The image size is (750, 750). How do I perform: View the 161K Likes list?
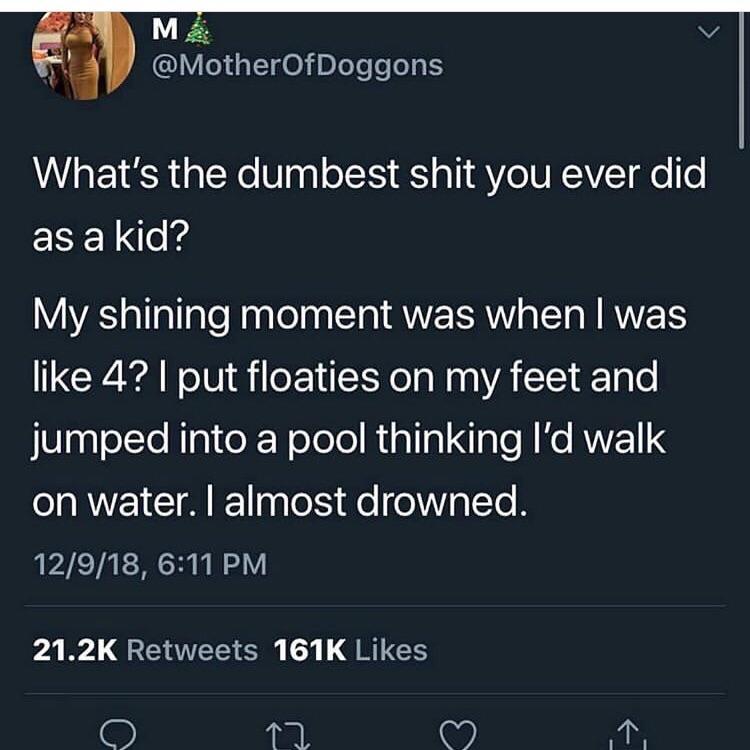[350, 650]
